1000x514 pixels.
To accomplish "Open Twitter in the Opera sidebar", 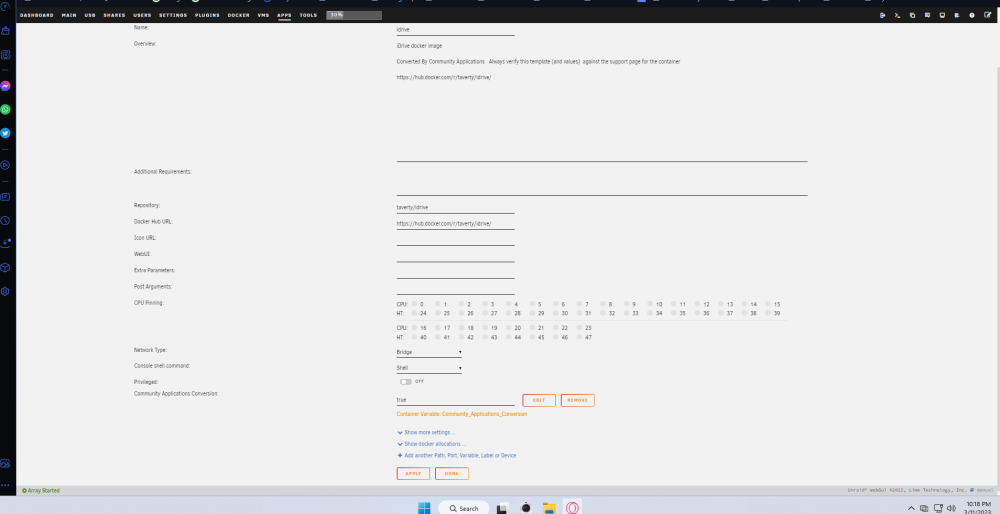I will tap(5, 133).
